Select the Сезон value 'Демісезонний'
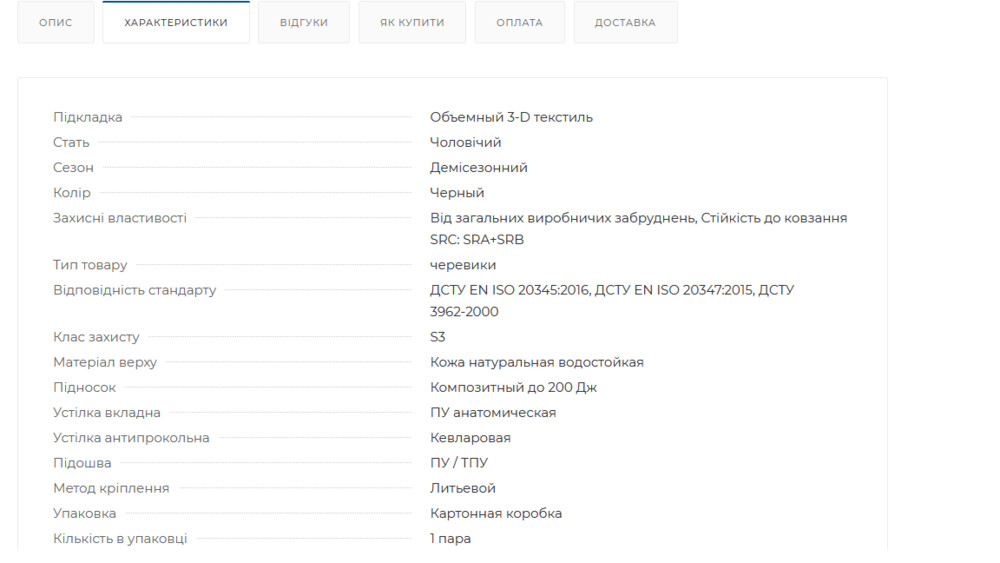Screen dimensions: 1000x563 click(x=478, y=167)
